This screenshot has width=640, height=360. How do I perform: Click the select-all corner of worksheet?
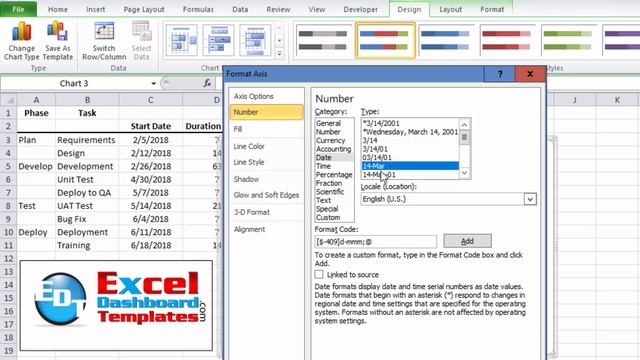9,100
